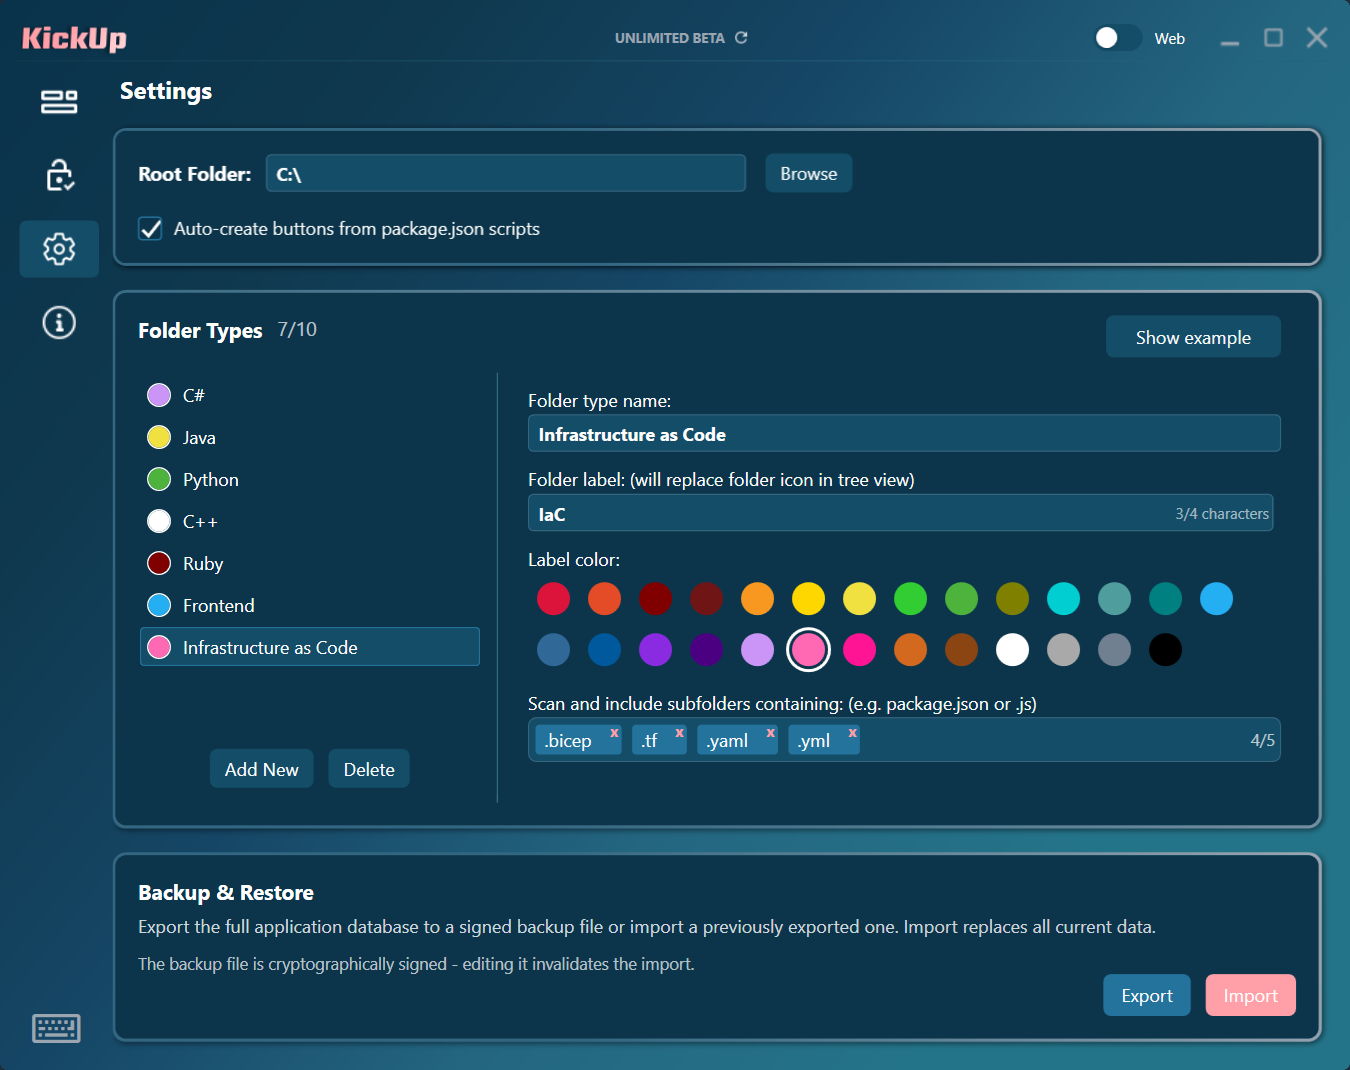1350x1070 pixels.
Task: Open the locked folder check sidebar icon
Action: coord(59,175)
